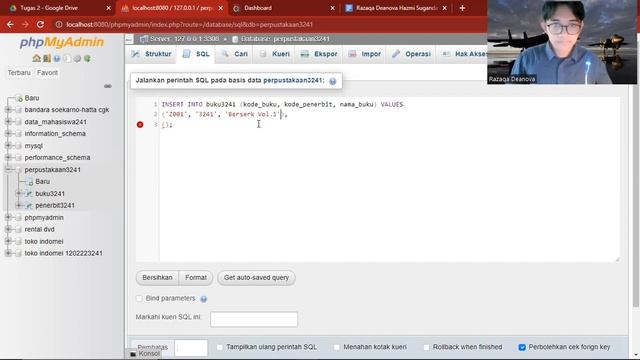The height and width of the screenshot is (360, 640).
Task: Expand the penerbit3241 table node
Action: pyautogui.click(x=18, y=205)
